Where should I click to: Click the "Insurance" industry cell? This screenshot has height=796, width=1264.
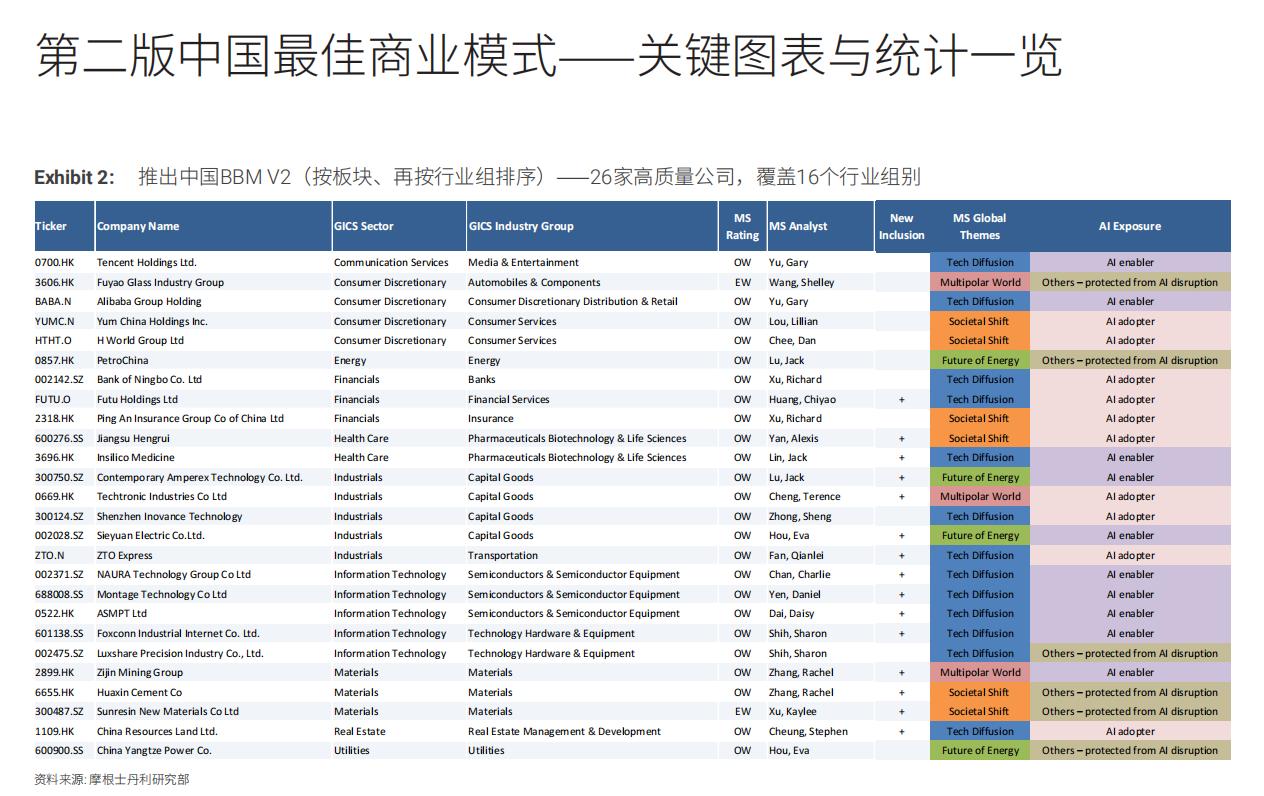[x=490, y=418]
